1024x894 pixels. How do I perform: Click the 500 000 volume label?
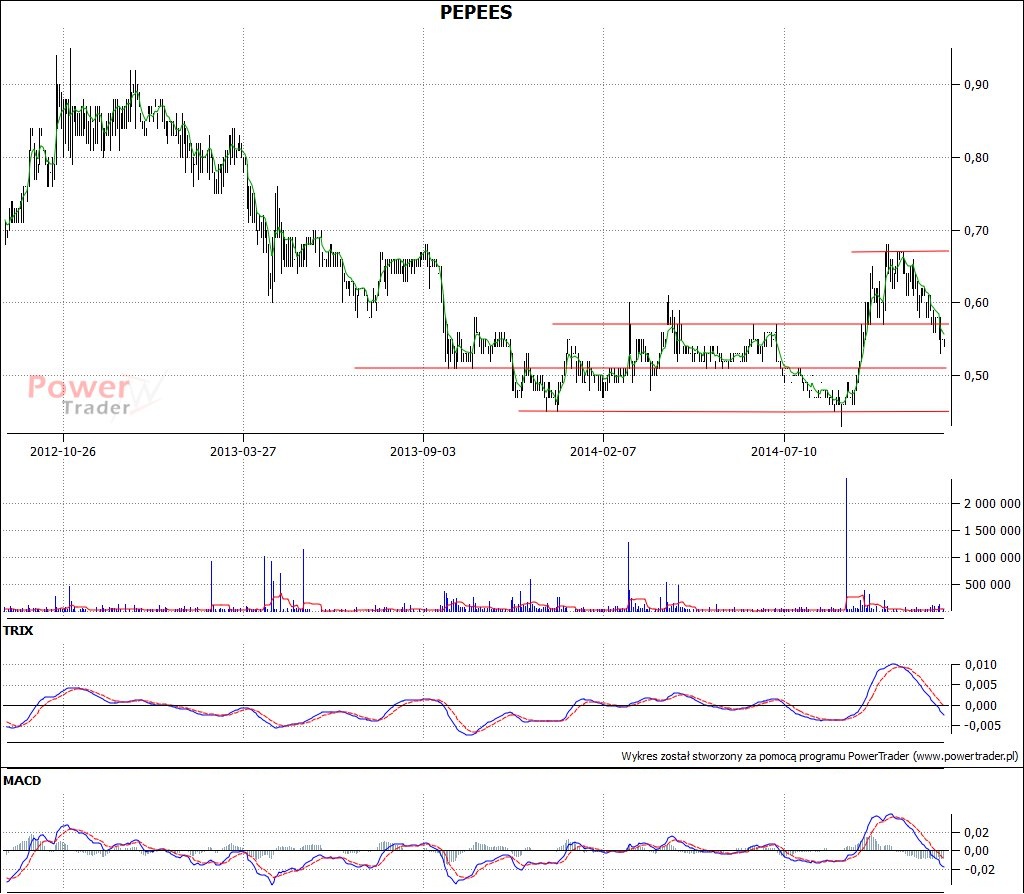click(x=987, y=584)
